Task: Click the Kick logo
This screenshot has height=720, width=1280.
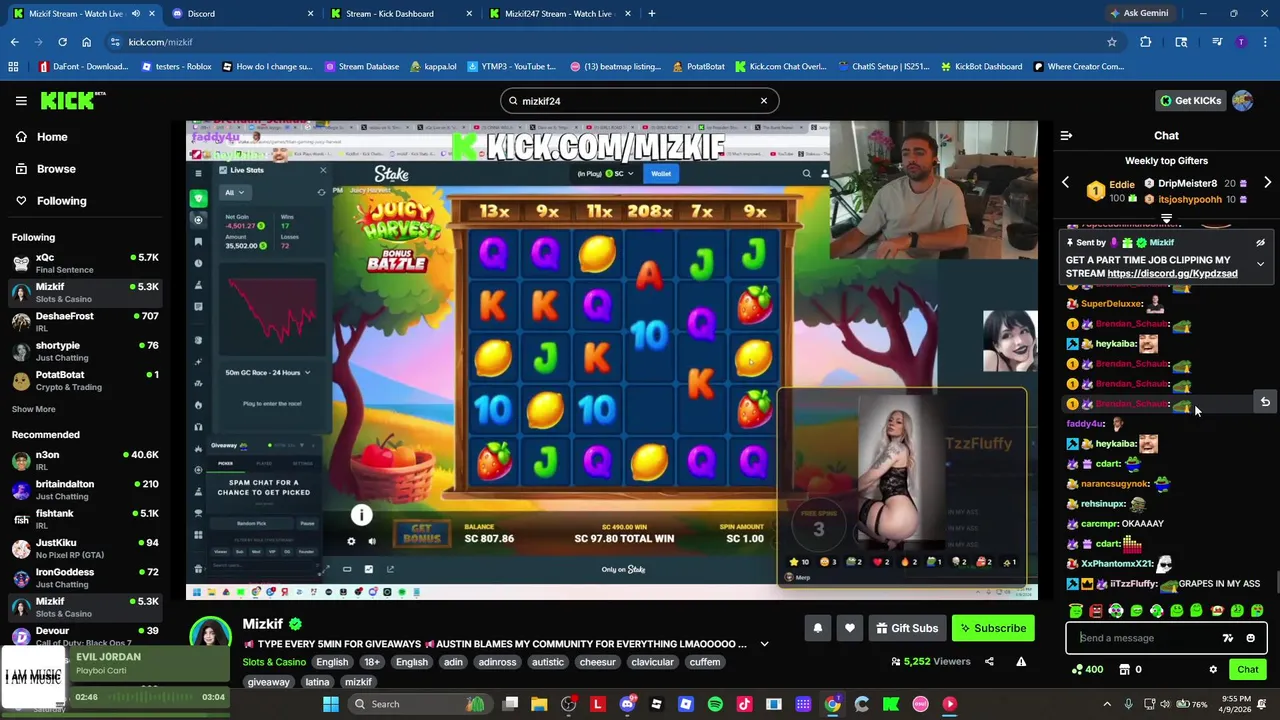Action: pos(72,100)
